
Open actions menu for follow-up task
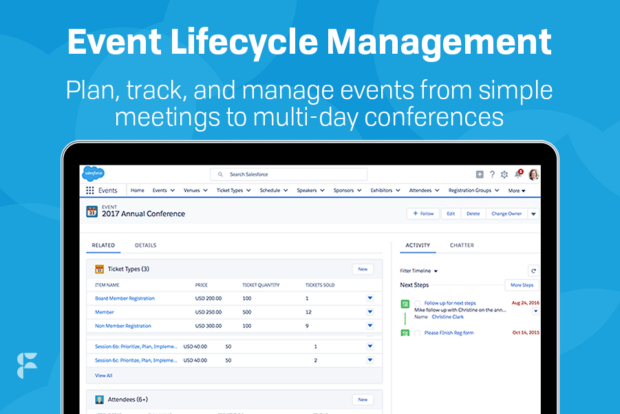pyautogui.click(x=535, y=311)
